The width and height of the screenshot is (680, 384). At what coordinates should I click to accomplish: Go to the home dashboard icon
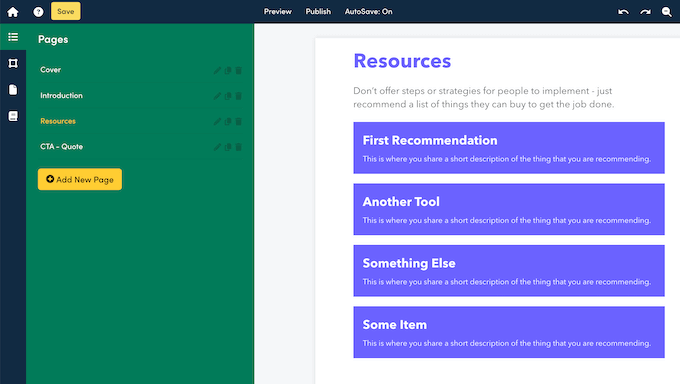(x=13, y=12)
